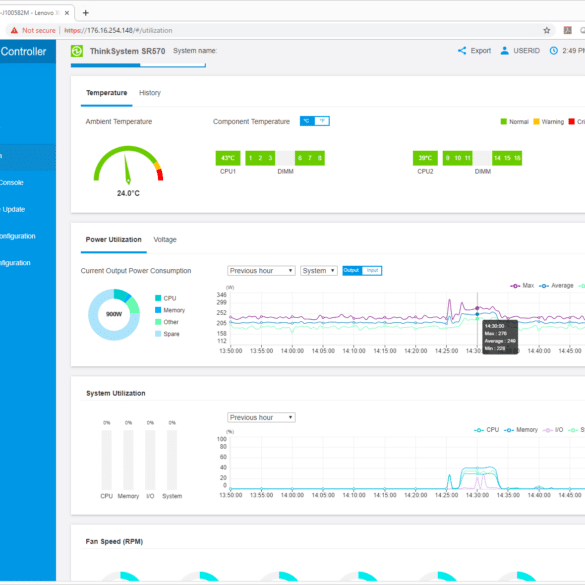Click DIMM 10 temperature tile

tap(458, 158)
